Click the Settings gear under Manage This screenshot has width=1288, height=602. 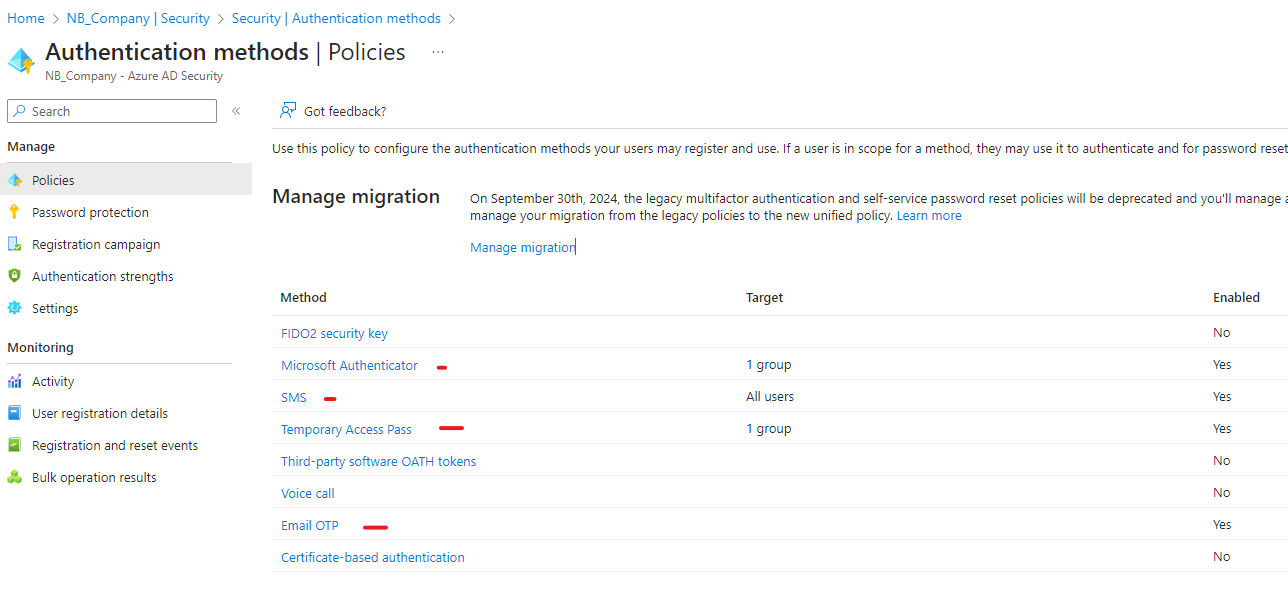14,307
